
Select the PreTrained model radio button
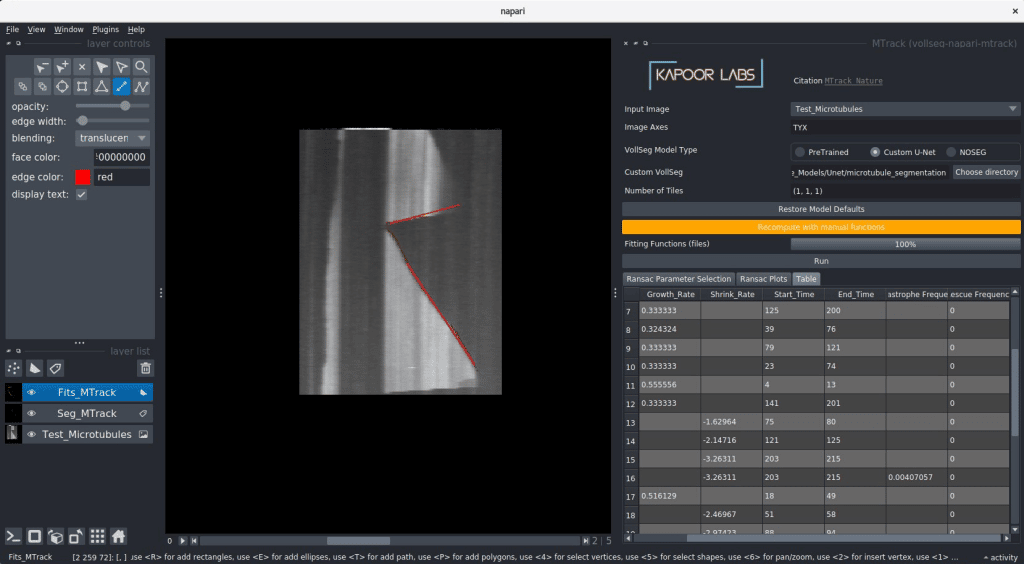(800, 152)
